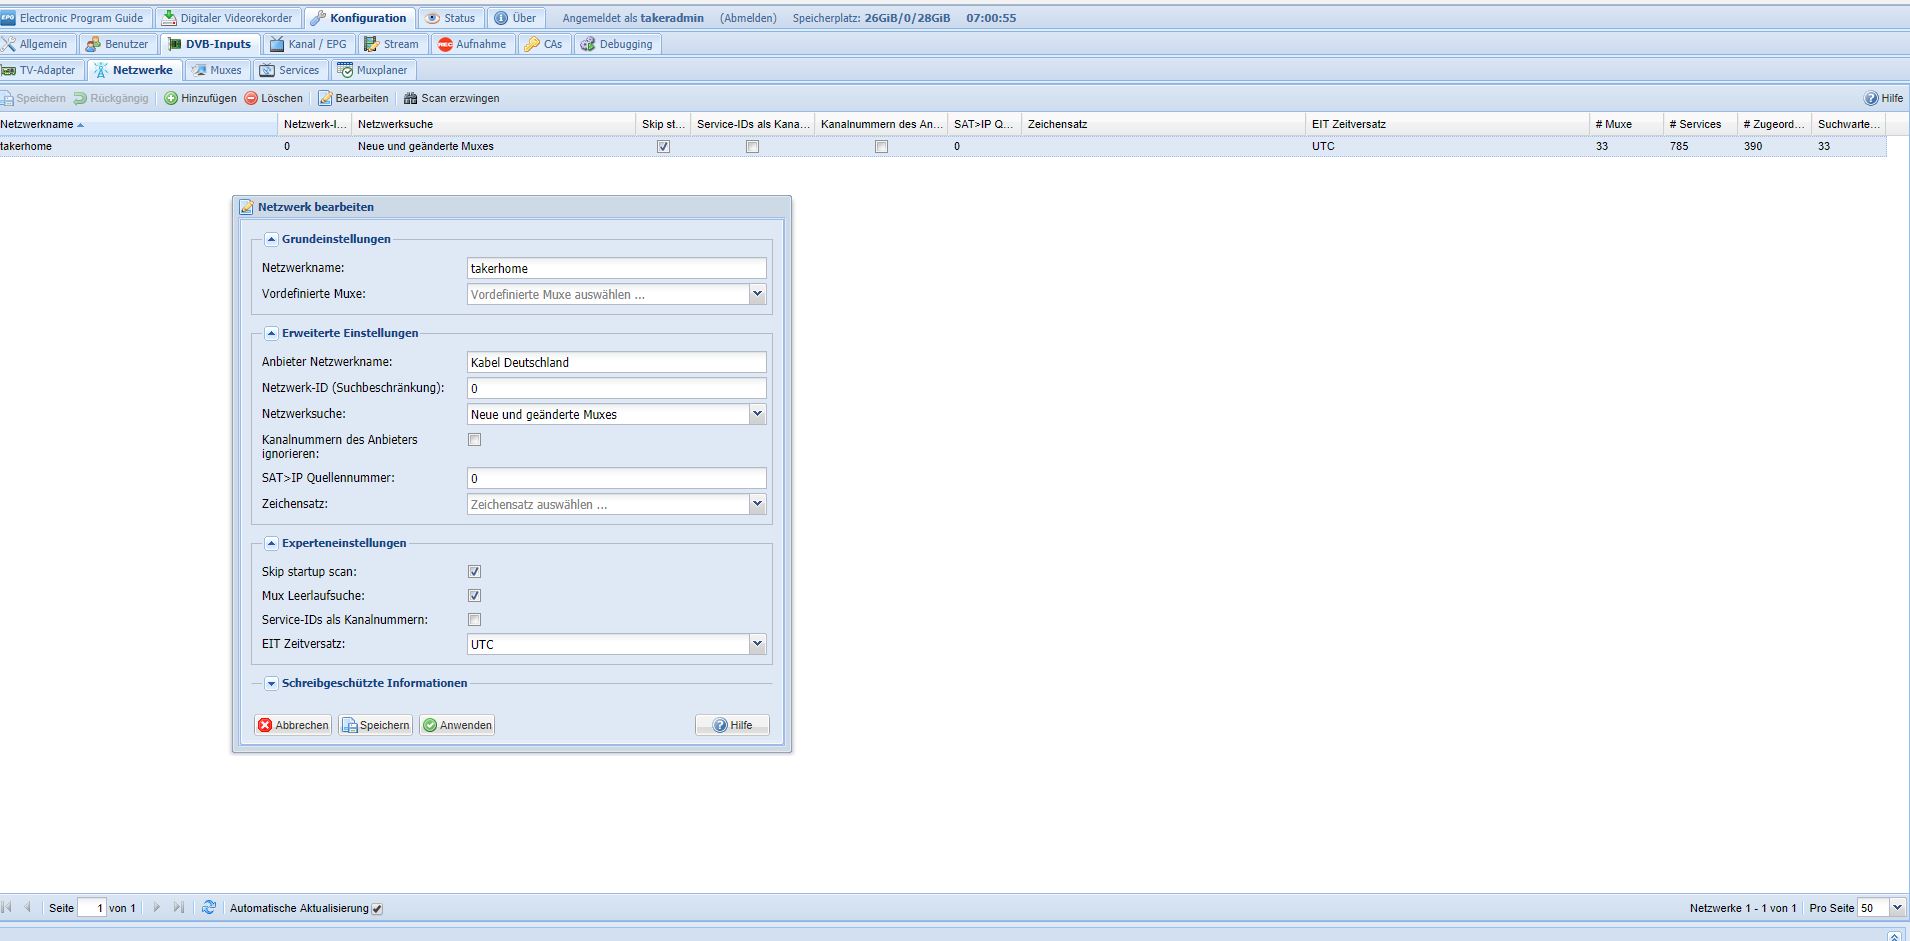The image size is (1910, 941).
Task: Click Scan erzwingen toolbar button
Action: pos(451,98)
